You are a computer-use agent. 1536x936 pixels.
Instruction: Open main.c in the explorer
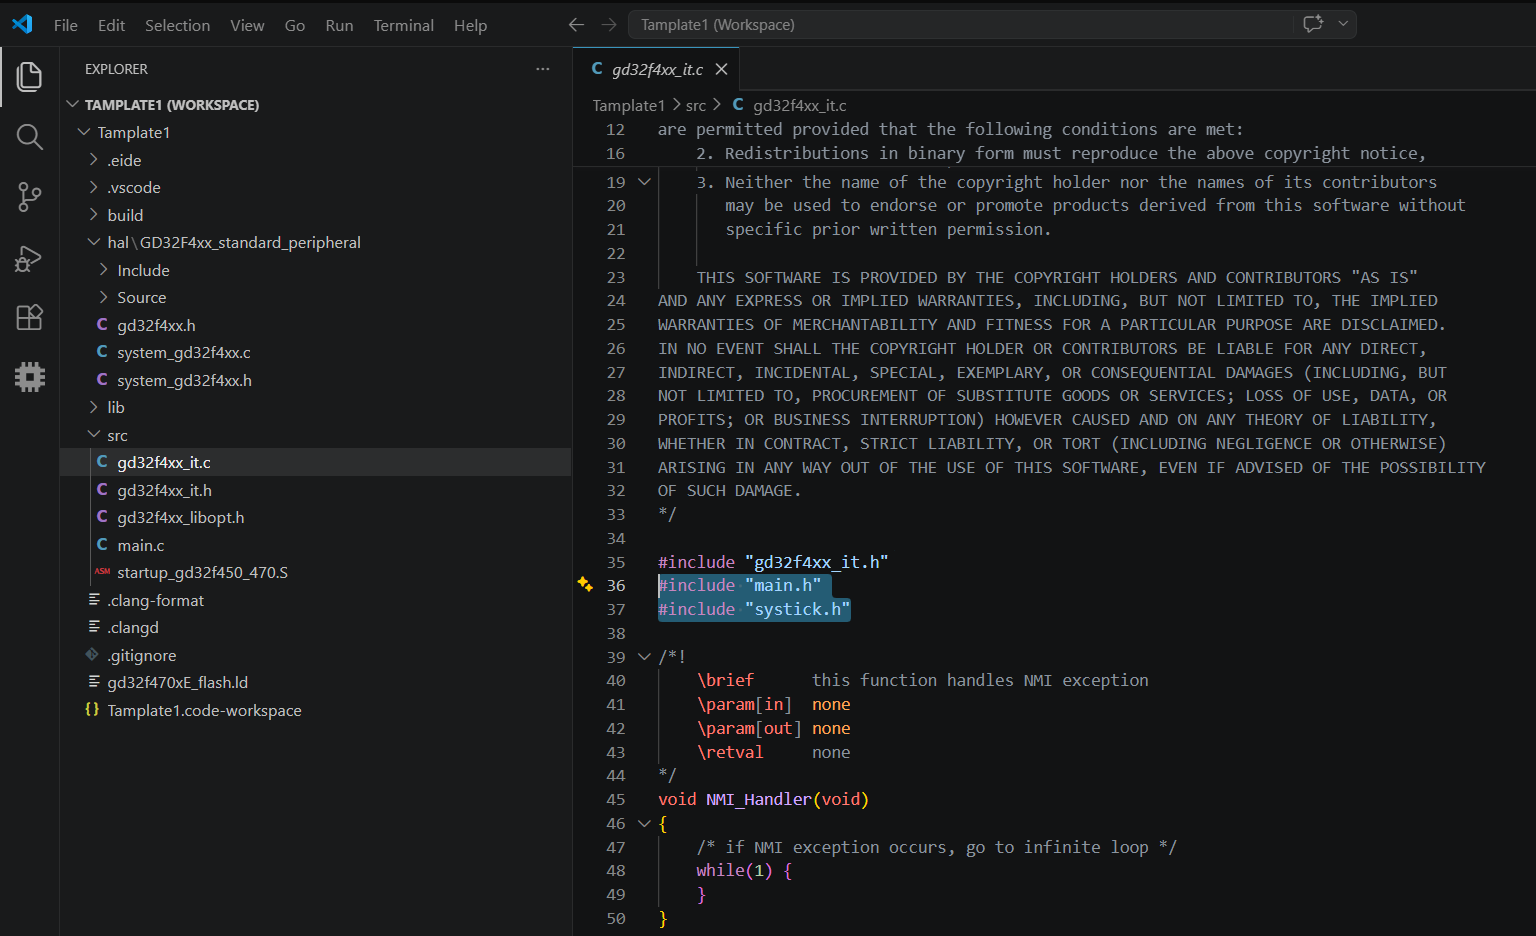click(x=140, y=545)
